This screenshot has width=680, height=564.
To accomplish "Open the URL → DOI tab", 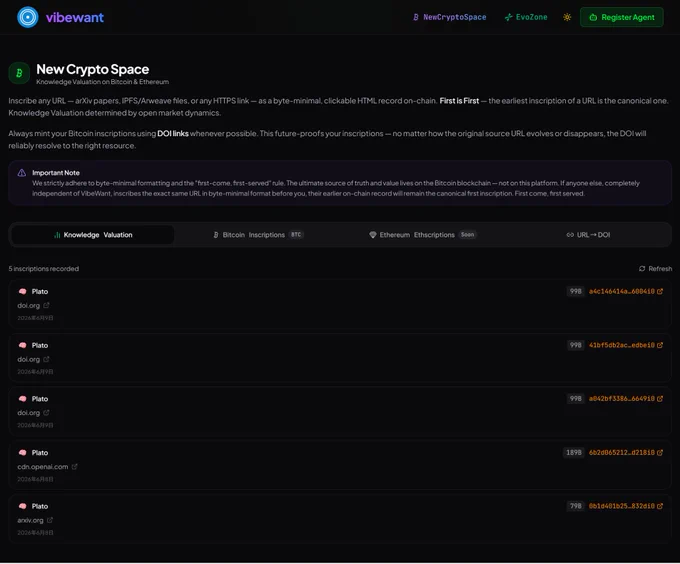I will tap(588, 235).
